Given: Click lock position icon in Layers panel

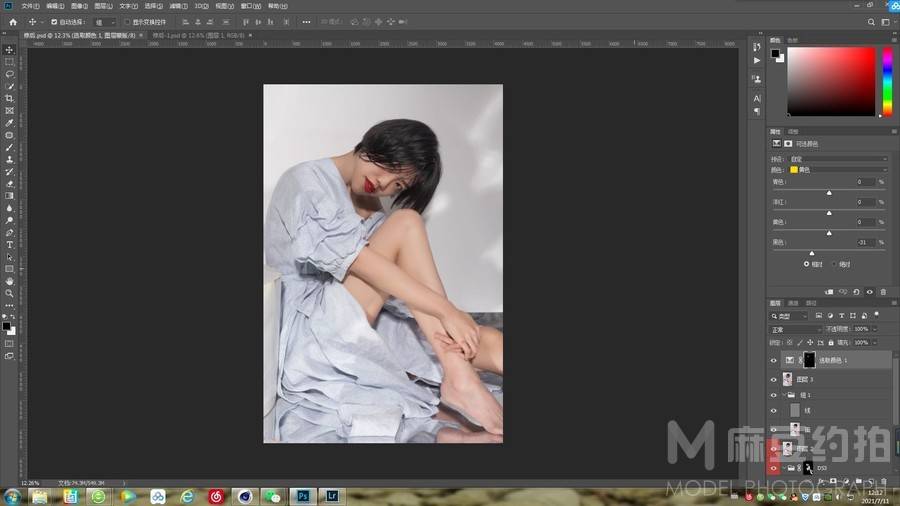Looking at the screenshot, I should click(x=810, y=342).
